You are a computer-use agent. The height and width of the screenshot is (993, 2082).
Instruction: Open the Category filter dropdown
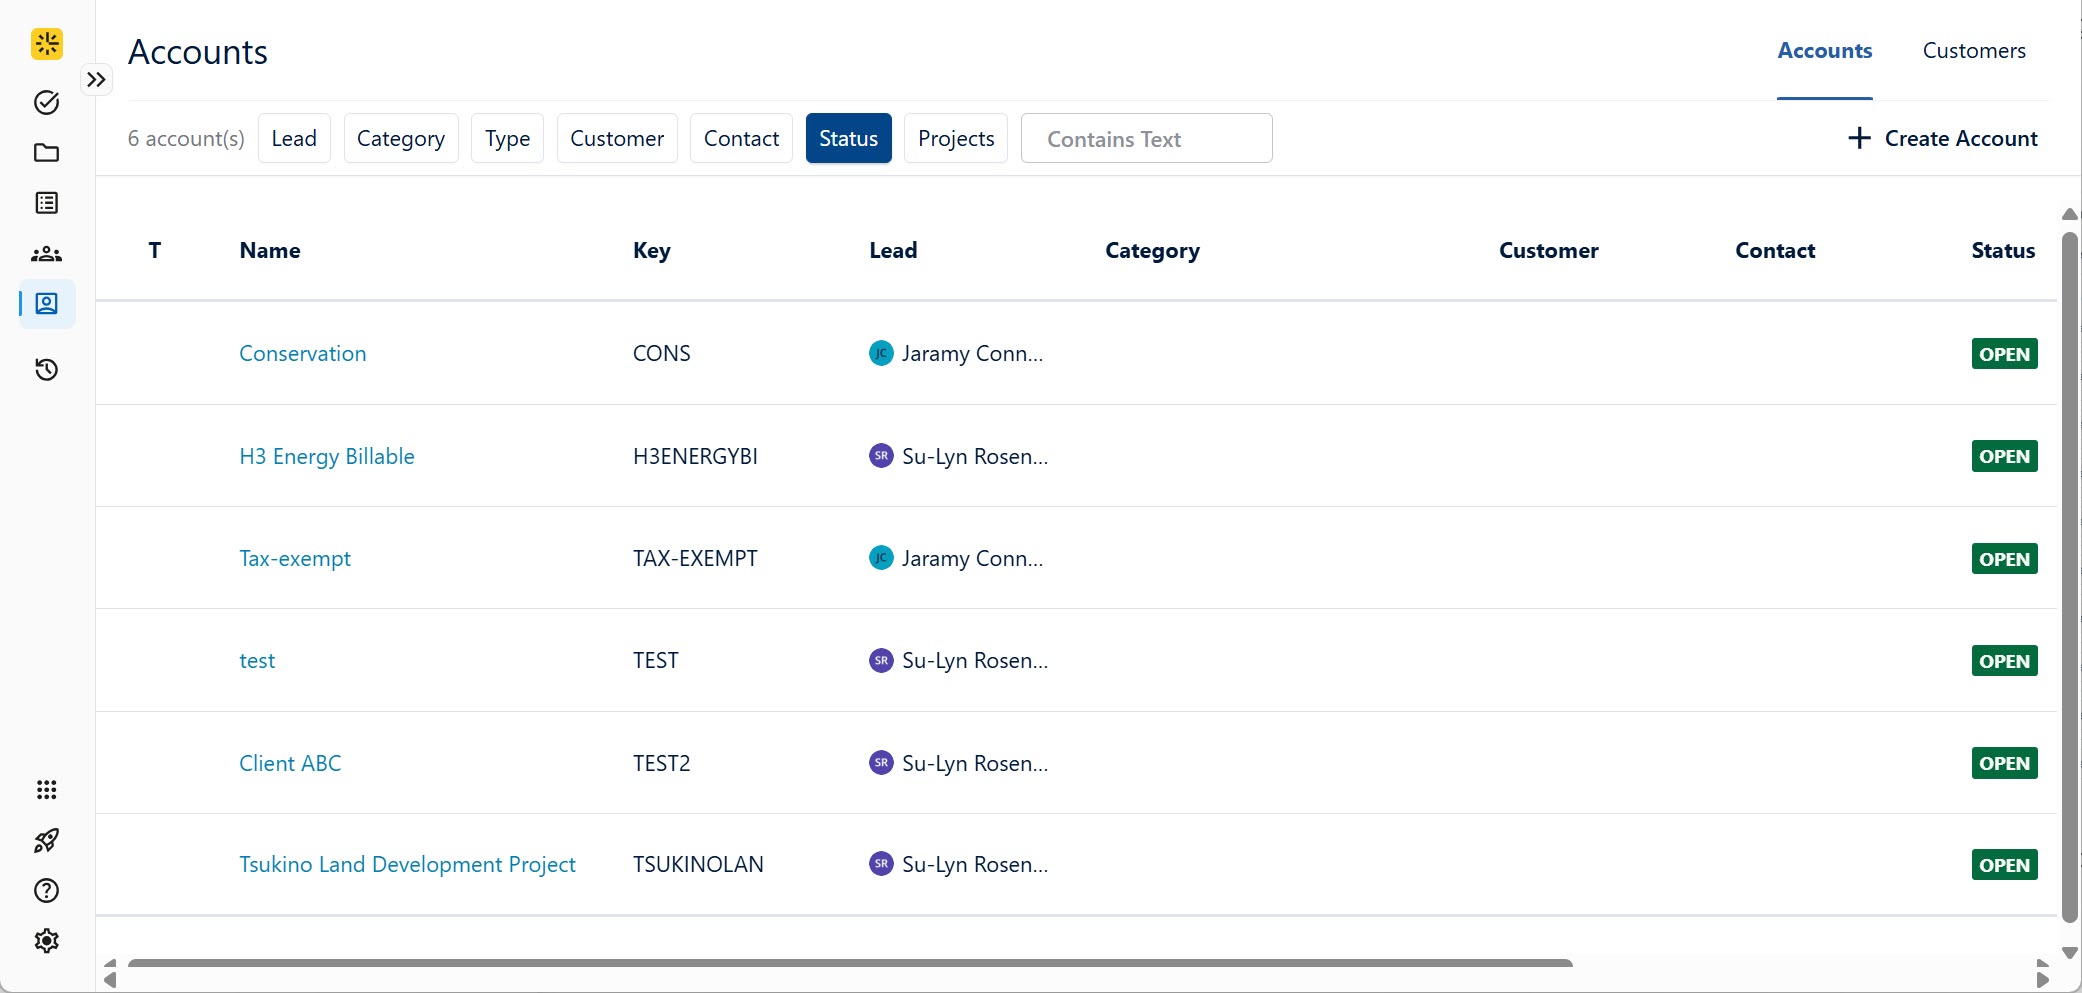(400, 138)
